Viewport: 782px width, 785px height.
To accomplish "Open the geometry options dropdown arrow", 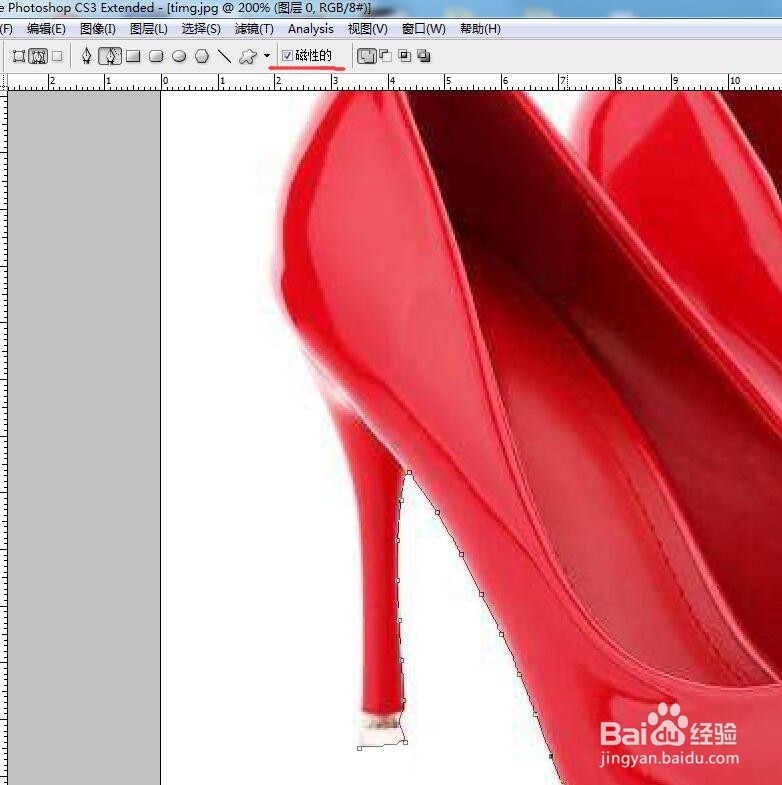I will coord(267,56).
